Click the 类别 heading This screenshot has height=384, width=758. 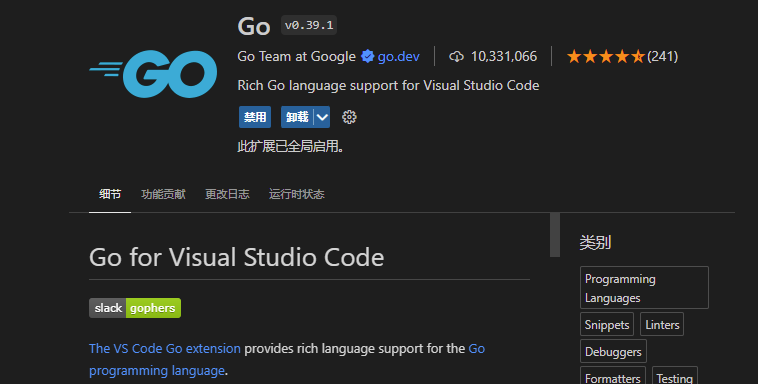595,242
